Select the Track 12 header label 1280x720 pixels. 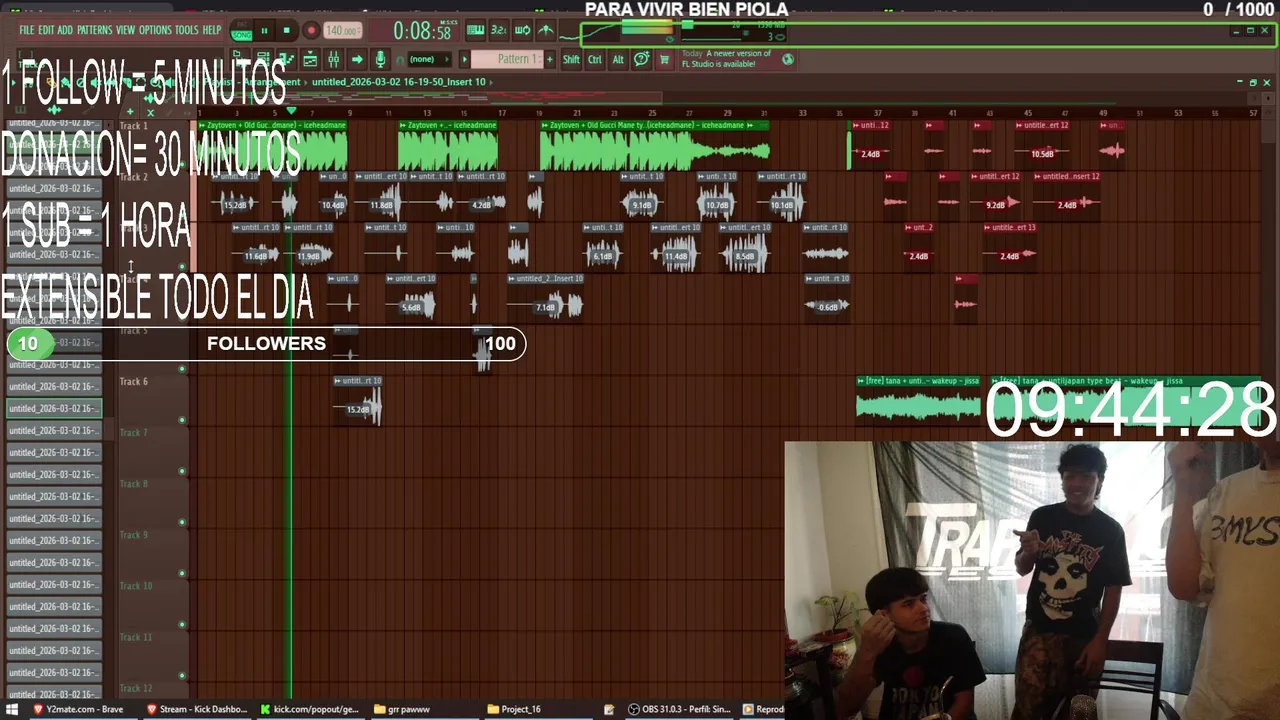(136, 688)
